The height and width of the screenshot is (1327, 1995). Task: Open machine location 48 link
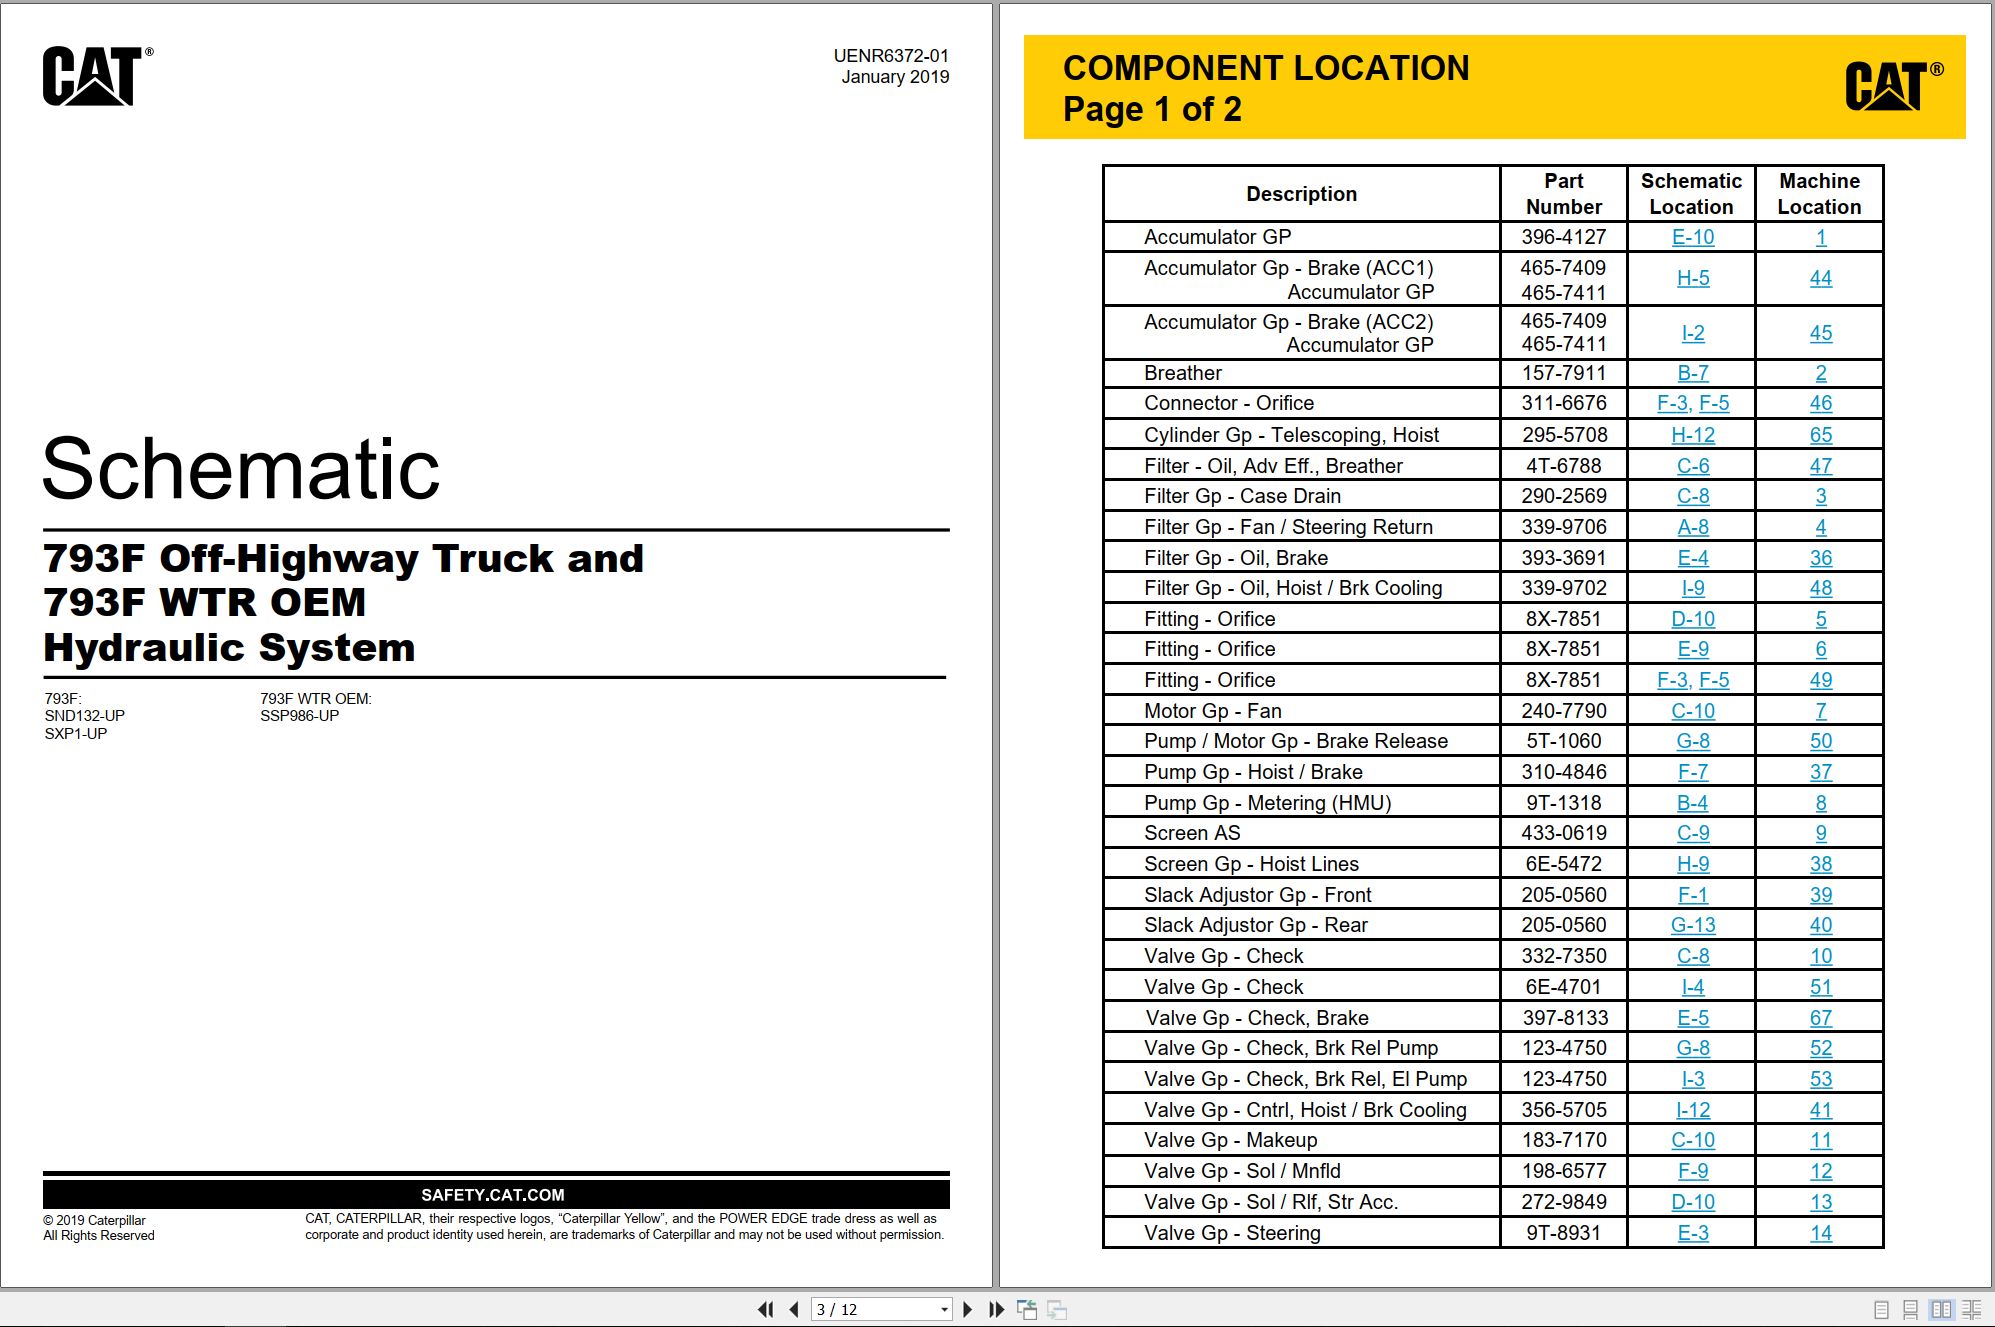pyautogui.click(x=1821, y=588)
